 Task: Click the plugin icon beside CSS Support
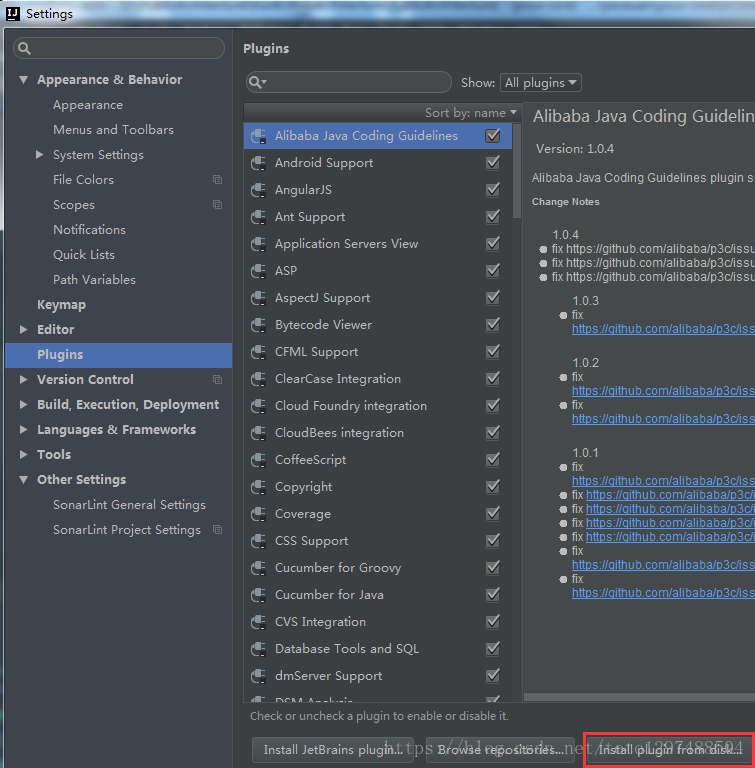point(258,541)
